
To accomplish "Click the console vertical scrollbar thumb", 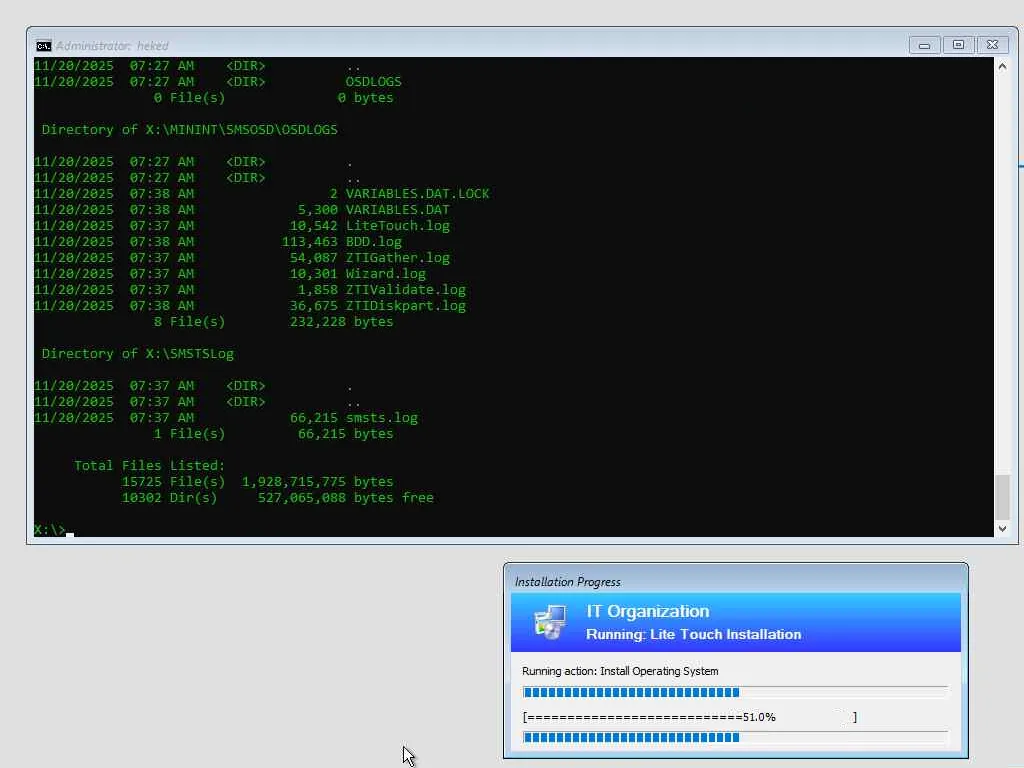I will tap(1002, 498).
